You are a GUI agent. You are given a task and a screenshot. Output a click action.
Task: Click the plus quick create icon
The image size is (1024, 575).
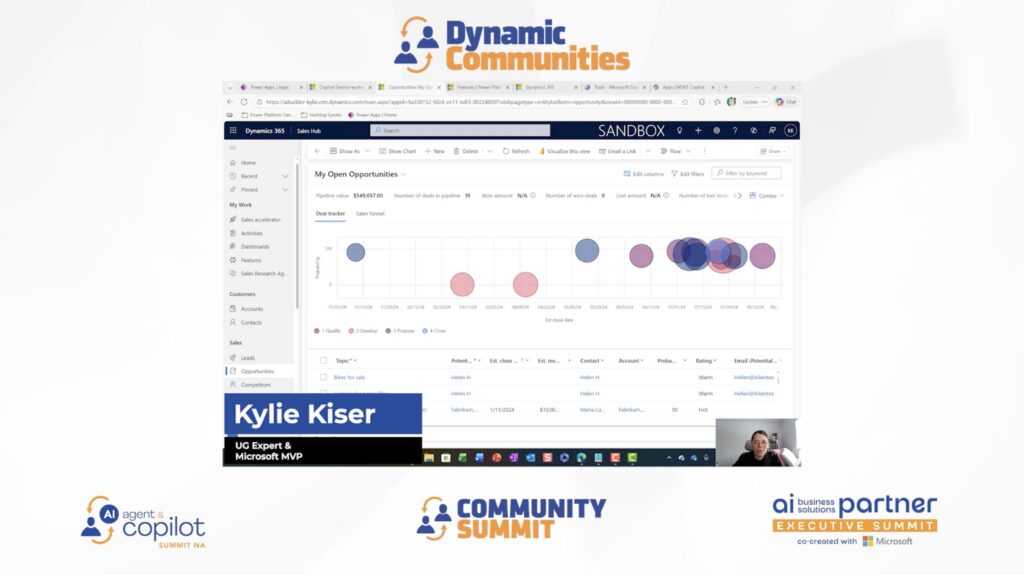point(698,130)
